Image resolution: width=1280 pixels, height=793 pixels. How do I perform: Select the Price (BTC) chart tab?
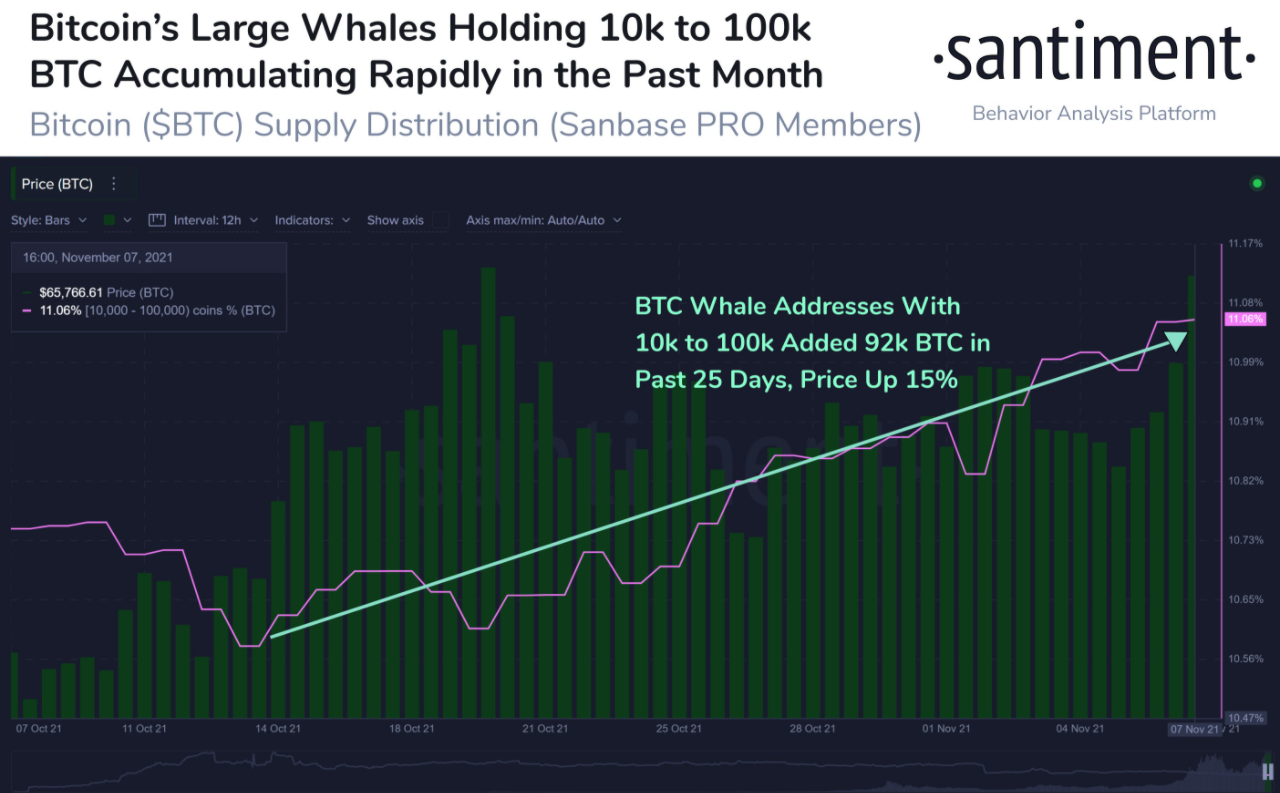coord(55,183)
